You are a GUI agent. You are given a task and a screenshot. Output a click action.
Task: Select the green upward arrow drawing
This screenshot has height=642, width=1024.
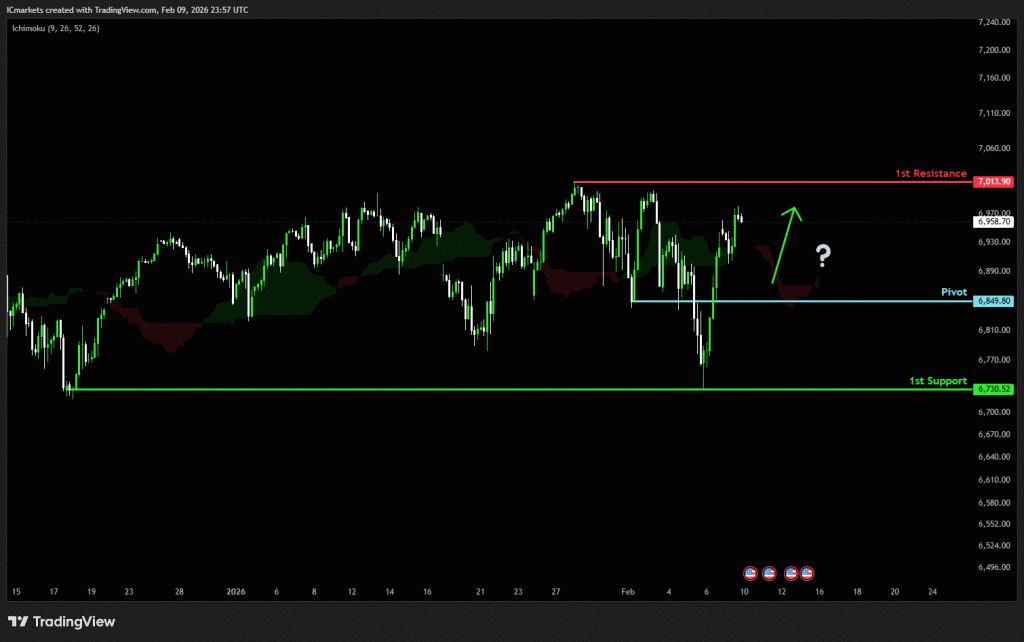tap(784, 243)
